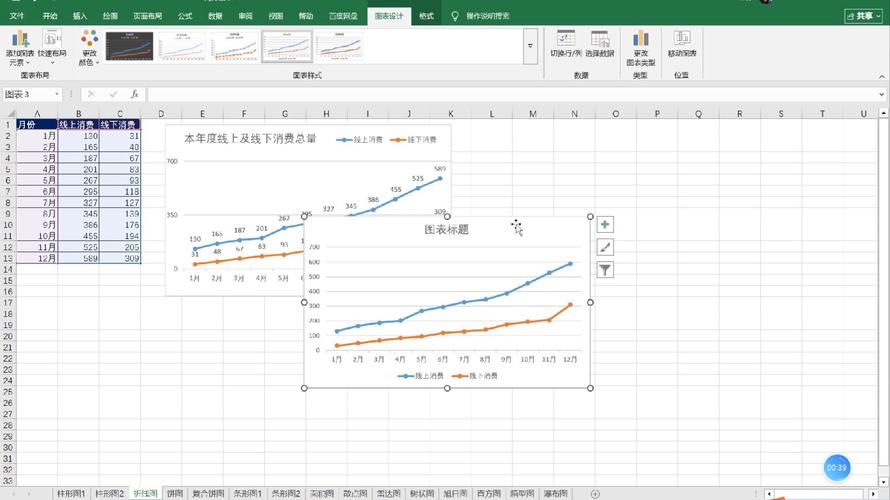Viewport: 890px width, 500px height.
Task: Apply the dark background chart style thumbnail
Action: pyautogui.click(x=129, y=46)
